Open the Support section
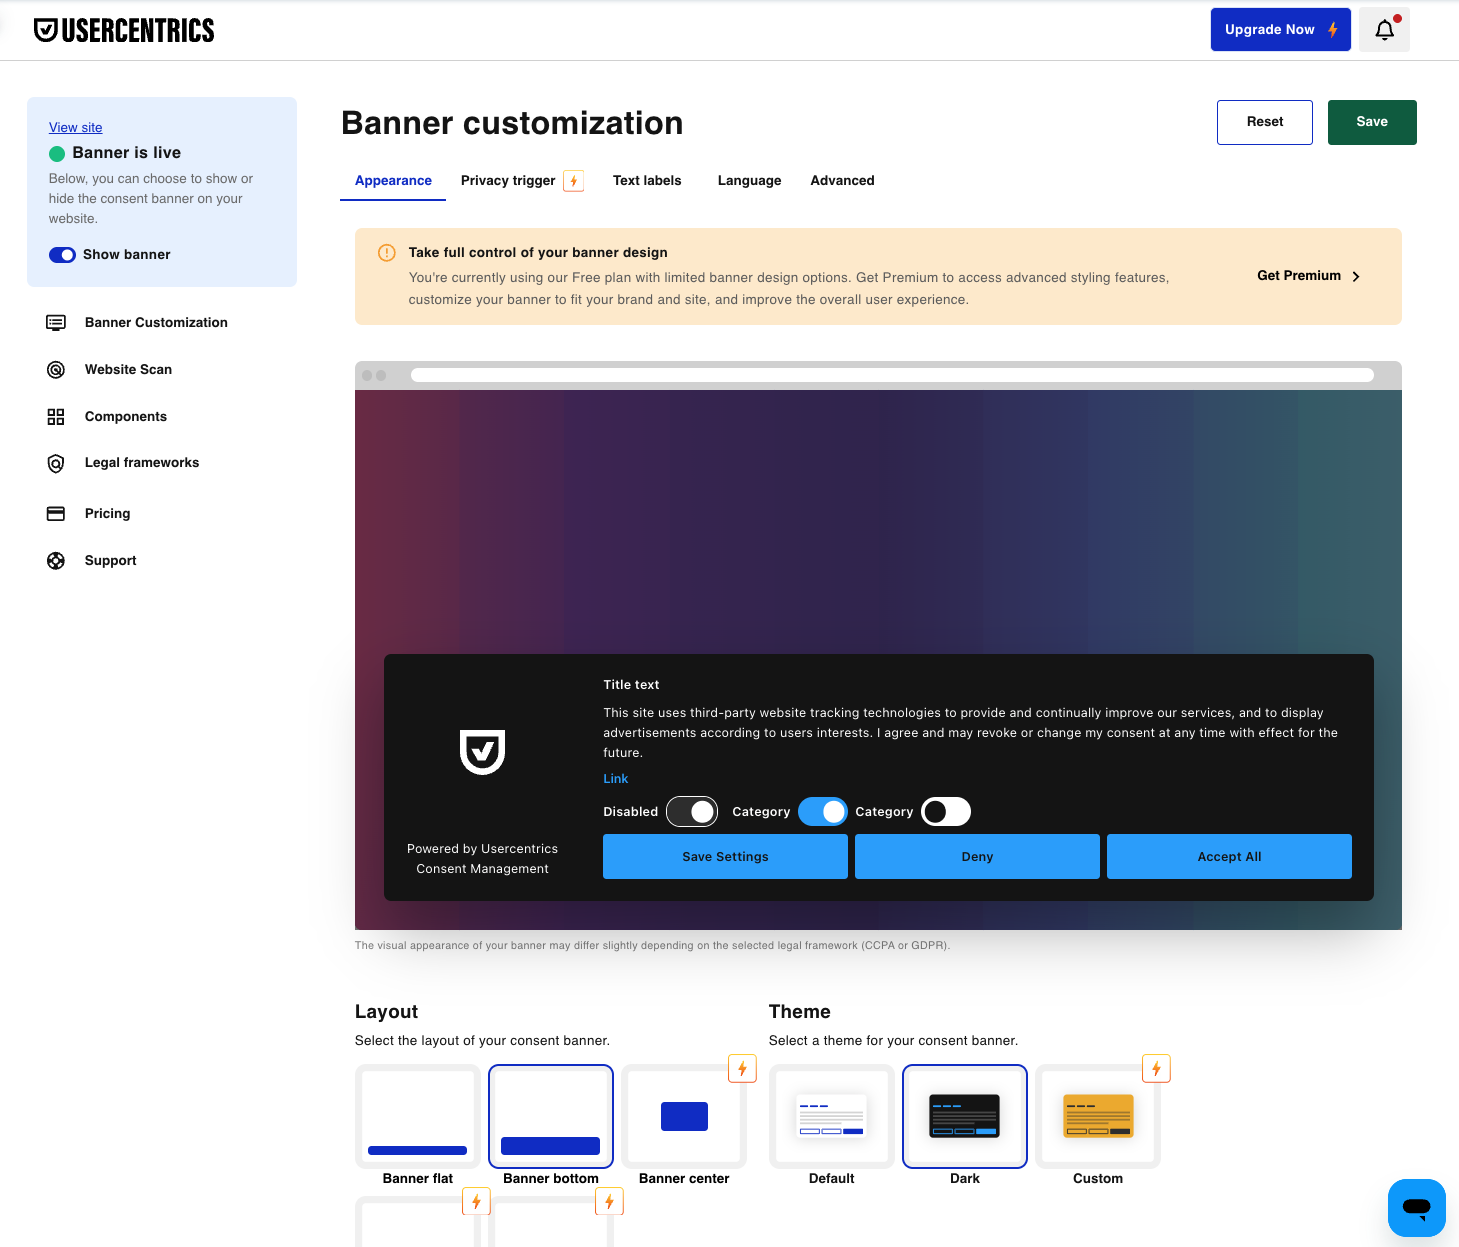The width and height of the screenshot is (1459, 1247). [x=110, y=560]
